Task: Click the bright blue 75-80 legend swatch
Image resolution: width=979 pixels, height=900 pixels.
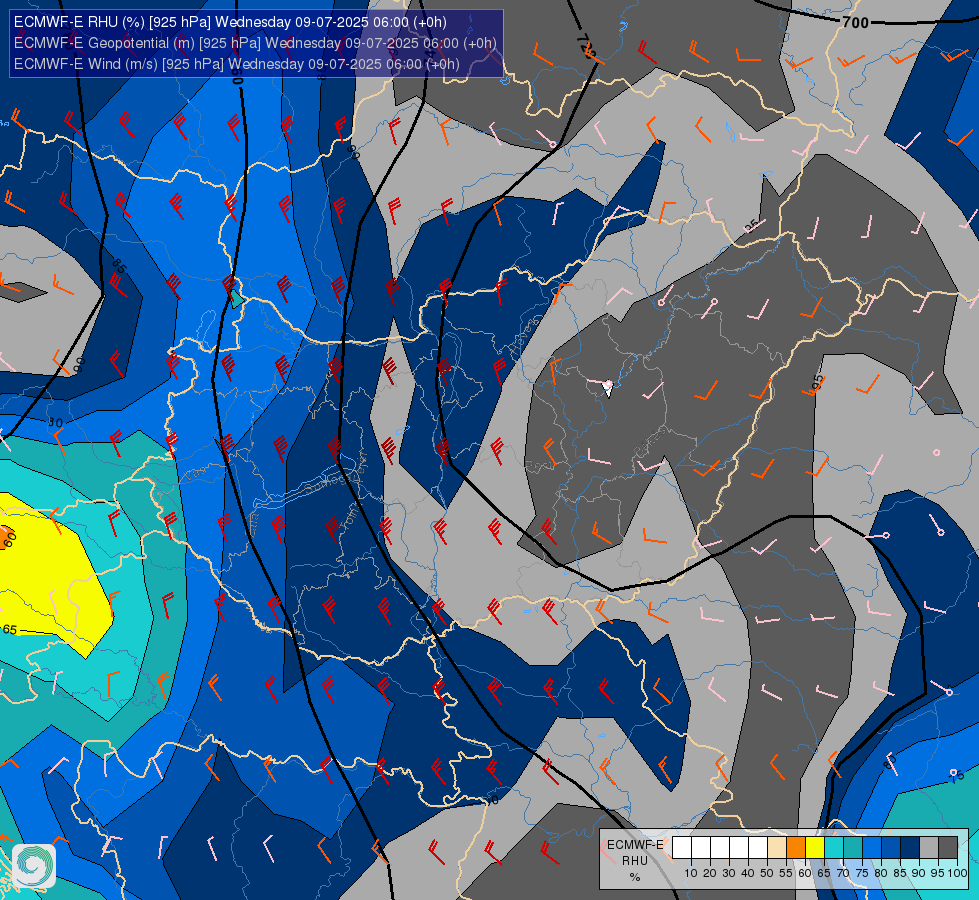Action: (x=872, y=848)
